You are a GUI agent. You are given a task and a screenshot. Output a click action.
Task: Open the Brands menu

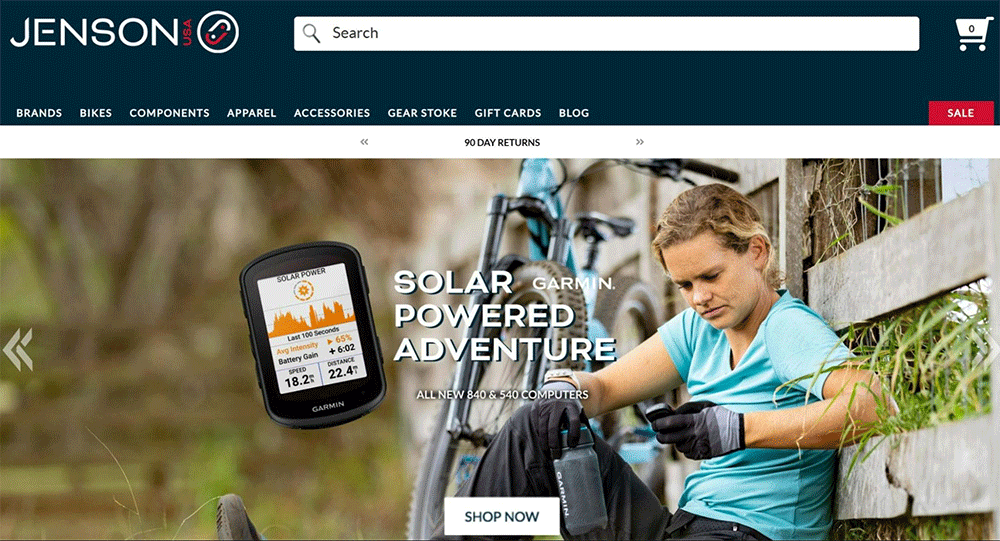[x=39, y=113]
